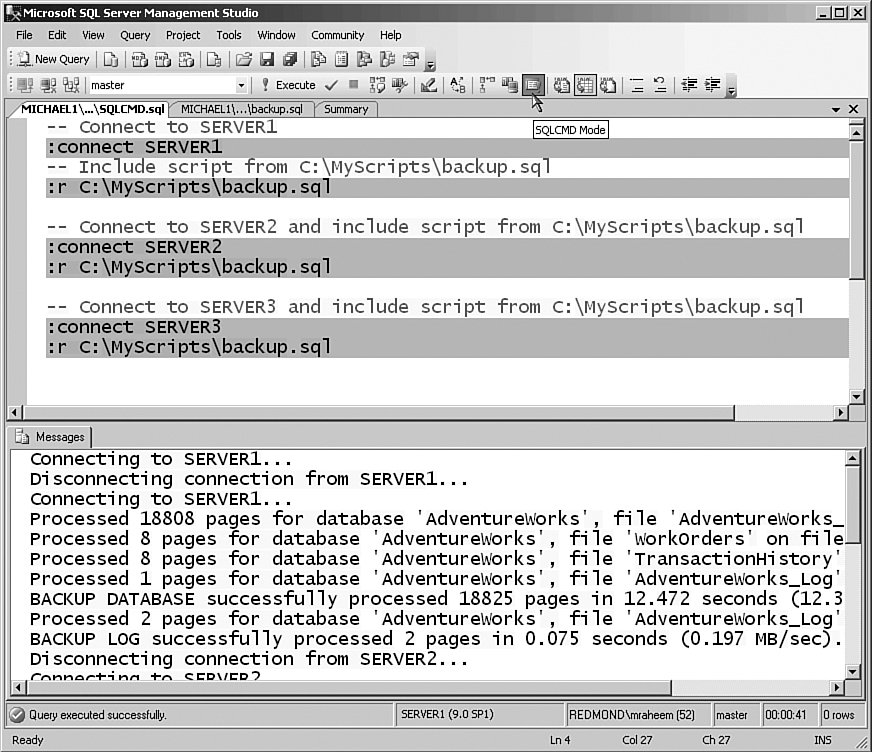
Task: Click the Execute button
Action: 289,85
